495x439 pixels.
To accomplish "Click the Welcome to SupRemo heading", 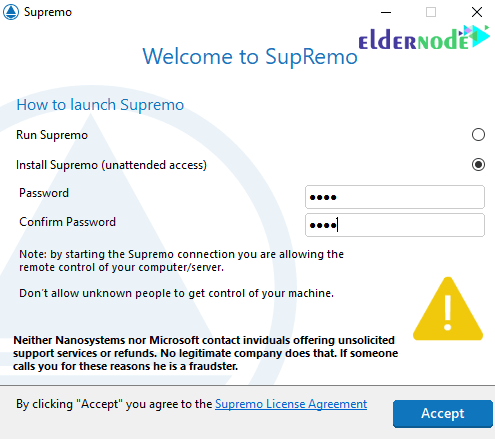I will click(250, 56).
